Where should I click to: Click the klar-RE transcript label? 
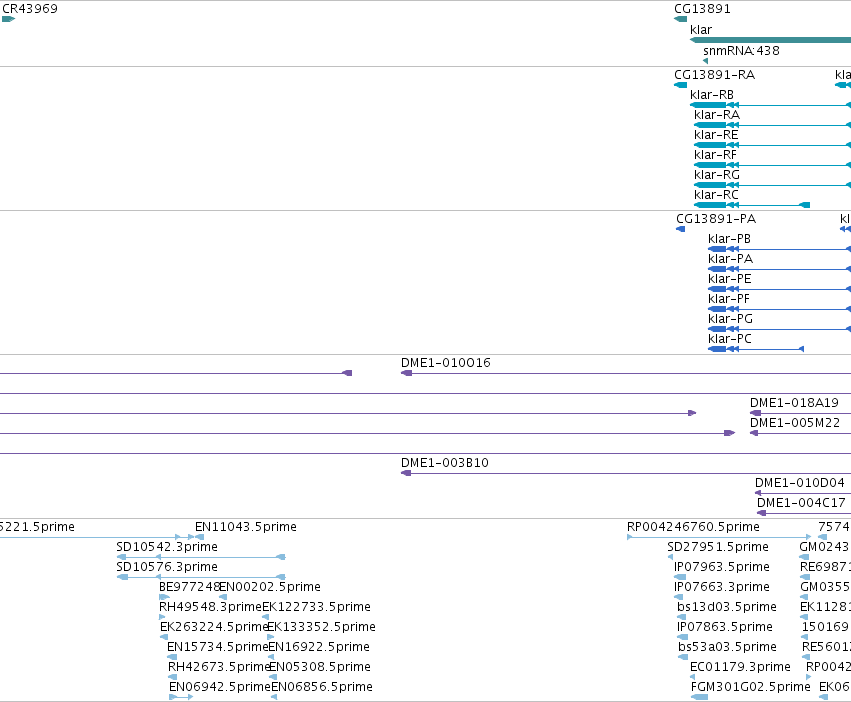click(716, 135)
